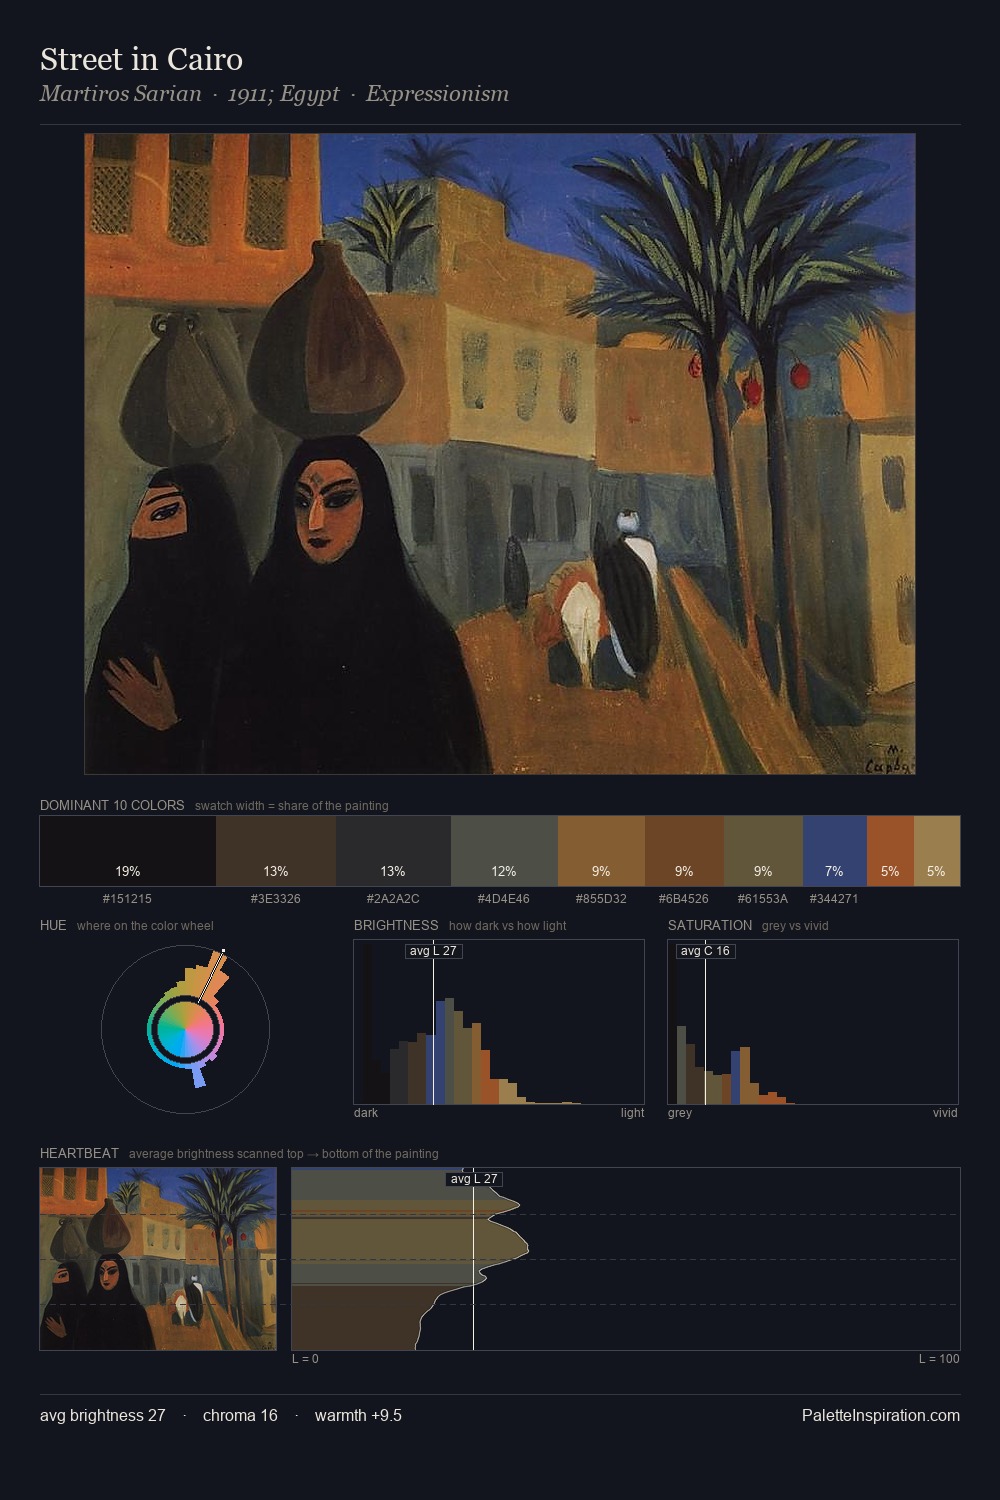Click the #855D32 hex code text

601,898
